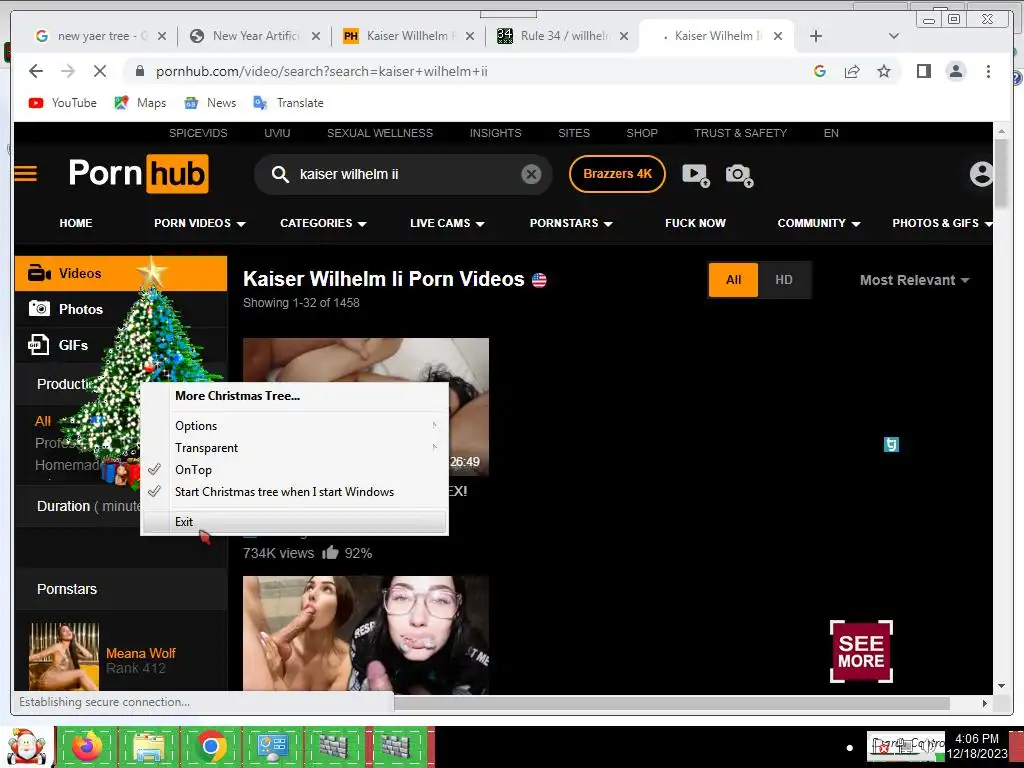The height and width of the screenshot is (768, 1024).
Task: Open the SHOP link in the top bar
Action: 642,133
